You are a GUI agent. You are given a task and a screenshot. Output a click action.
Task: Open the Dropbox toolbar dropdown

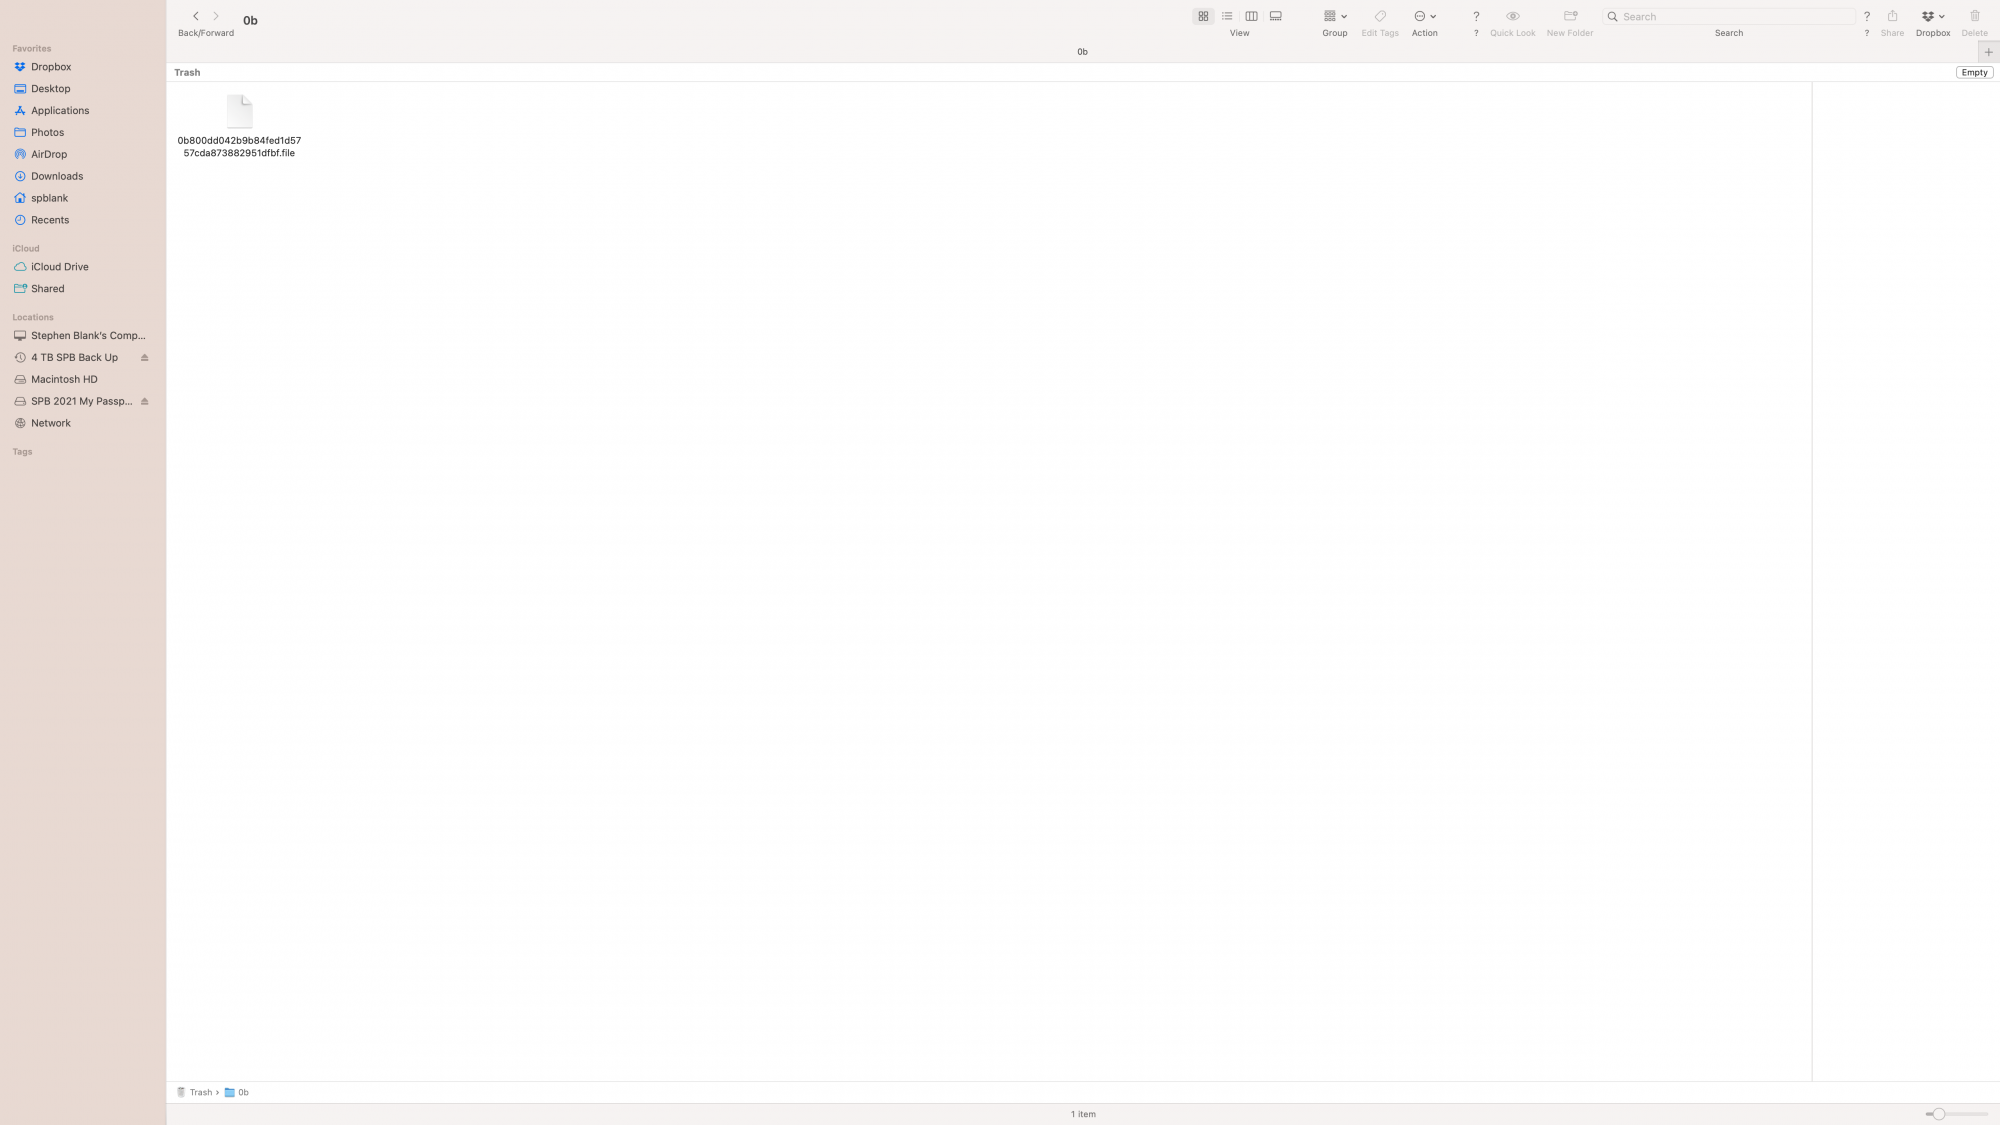[x=1932, y=16]
